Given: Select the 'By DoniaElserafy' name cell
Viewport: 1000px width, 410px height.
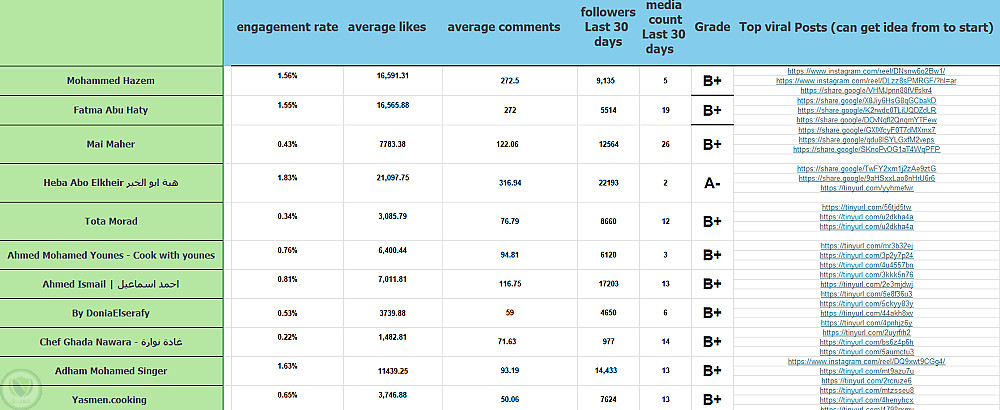Looking at the screenshot, I should tap(111, 313).
